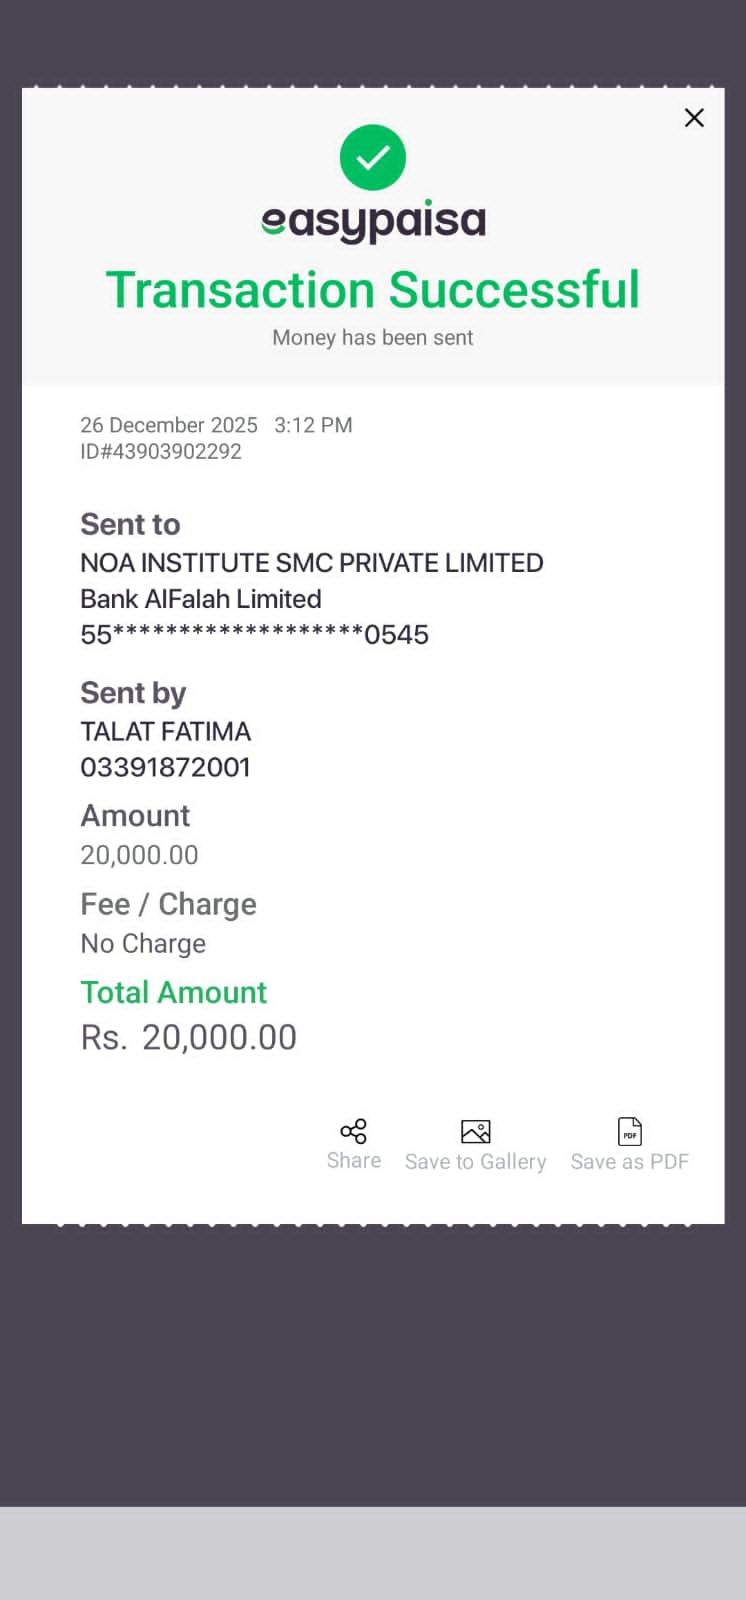Screen dimensions: 746x1600
Task: Tap the Rs. 20,000.00 total amount
Action: [x=189, y=1038]
